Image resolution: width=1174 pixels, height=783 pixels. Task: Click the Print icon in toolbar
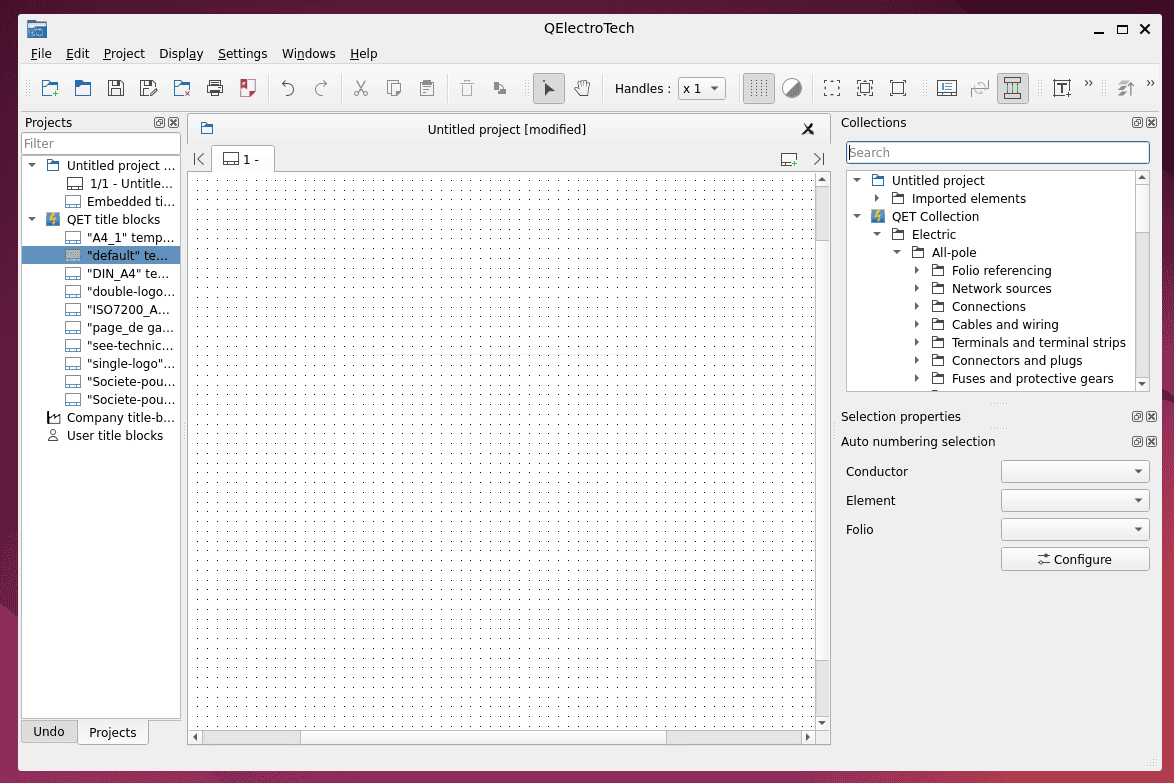click(215, 88)
